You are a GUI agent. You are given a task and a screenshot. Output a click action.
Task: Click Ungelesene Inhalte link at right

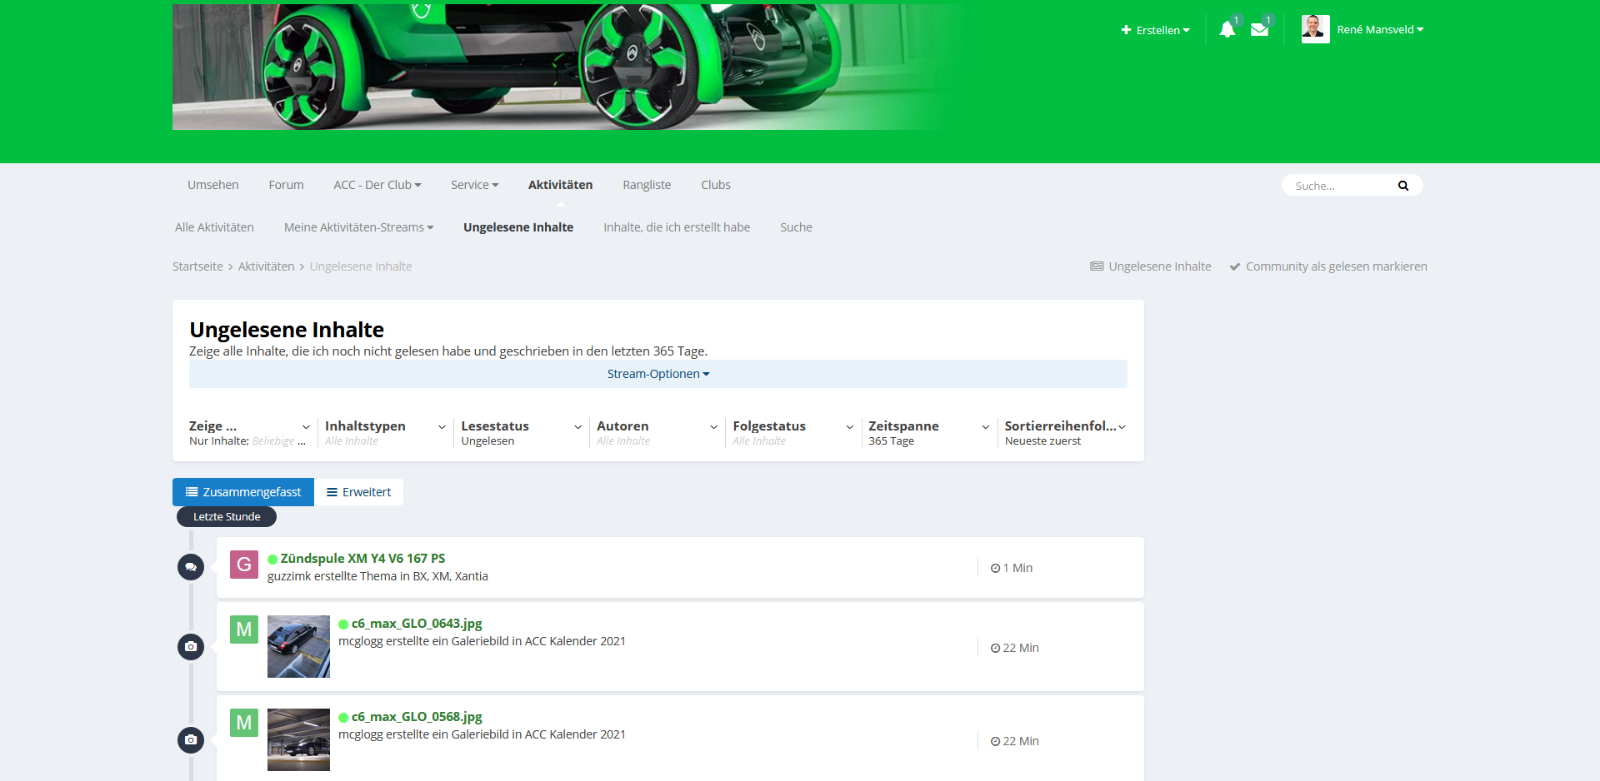(x=1151, y=266)
